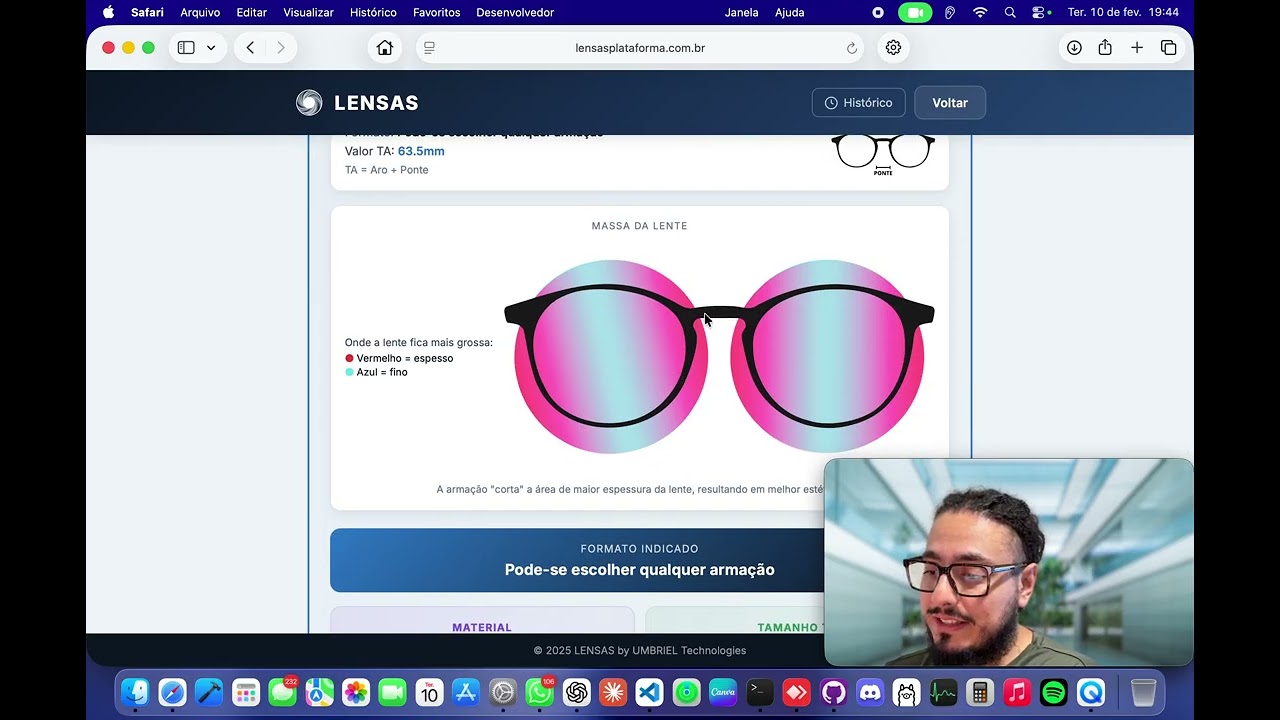Open the Histórico menu in the menu bar

[373, 12]
